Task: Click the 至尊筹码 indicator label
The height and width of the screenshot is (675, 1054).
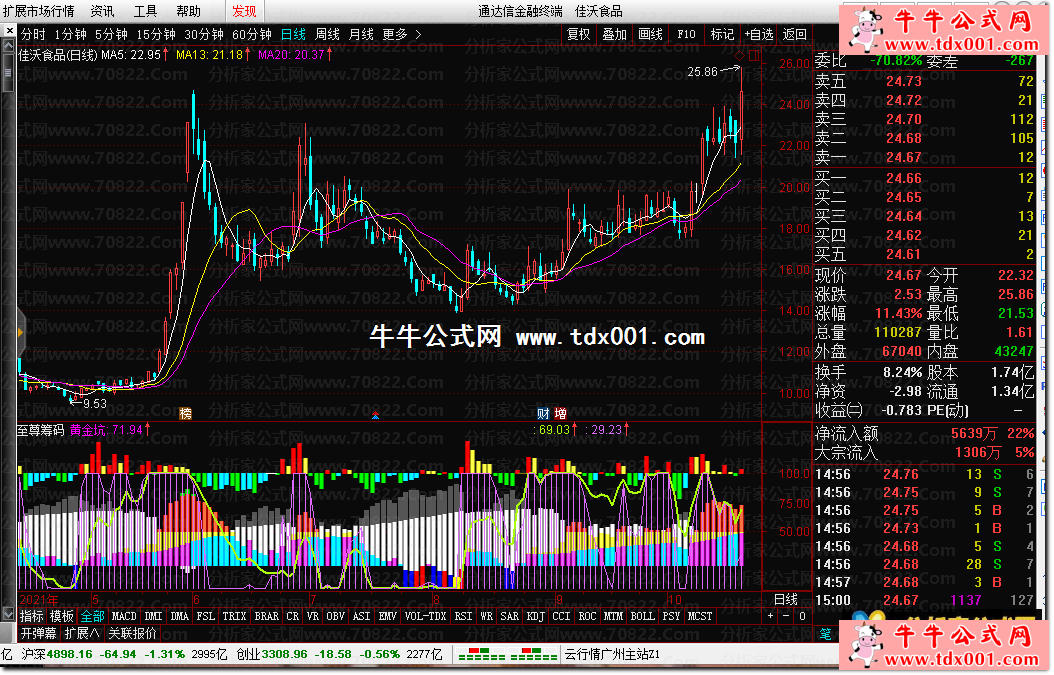Action: tap(40, 430)
